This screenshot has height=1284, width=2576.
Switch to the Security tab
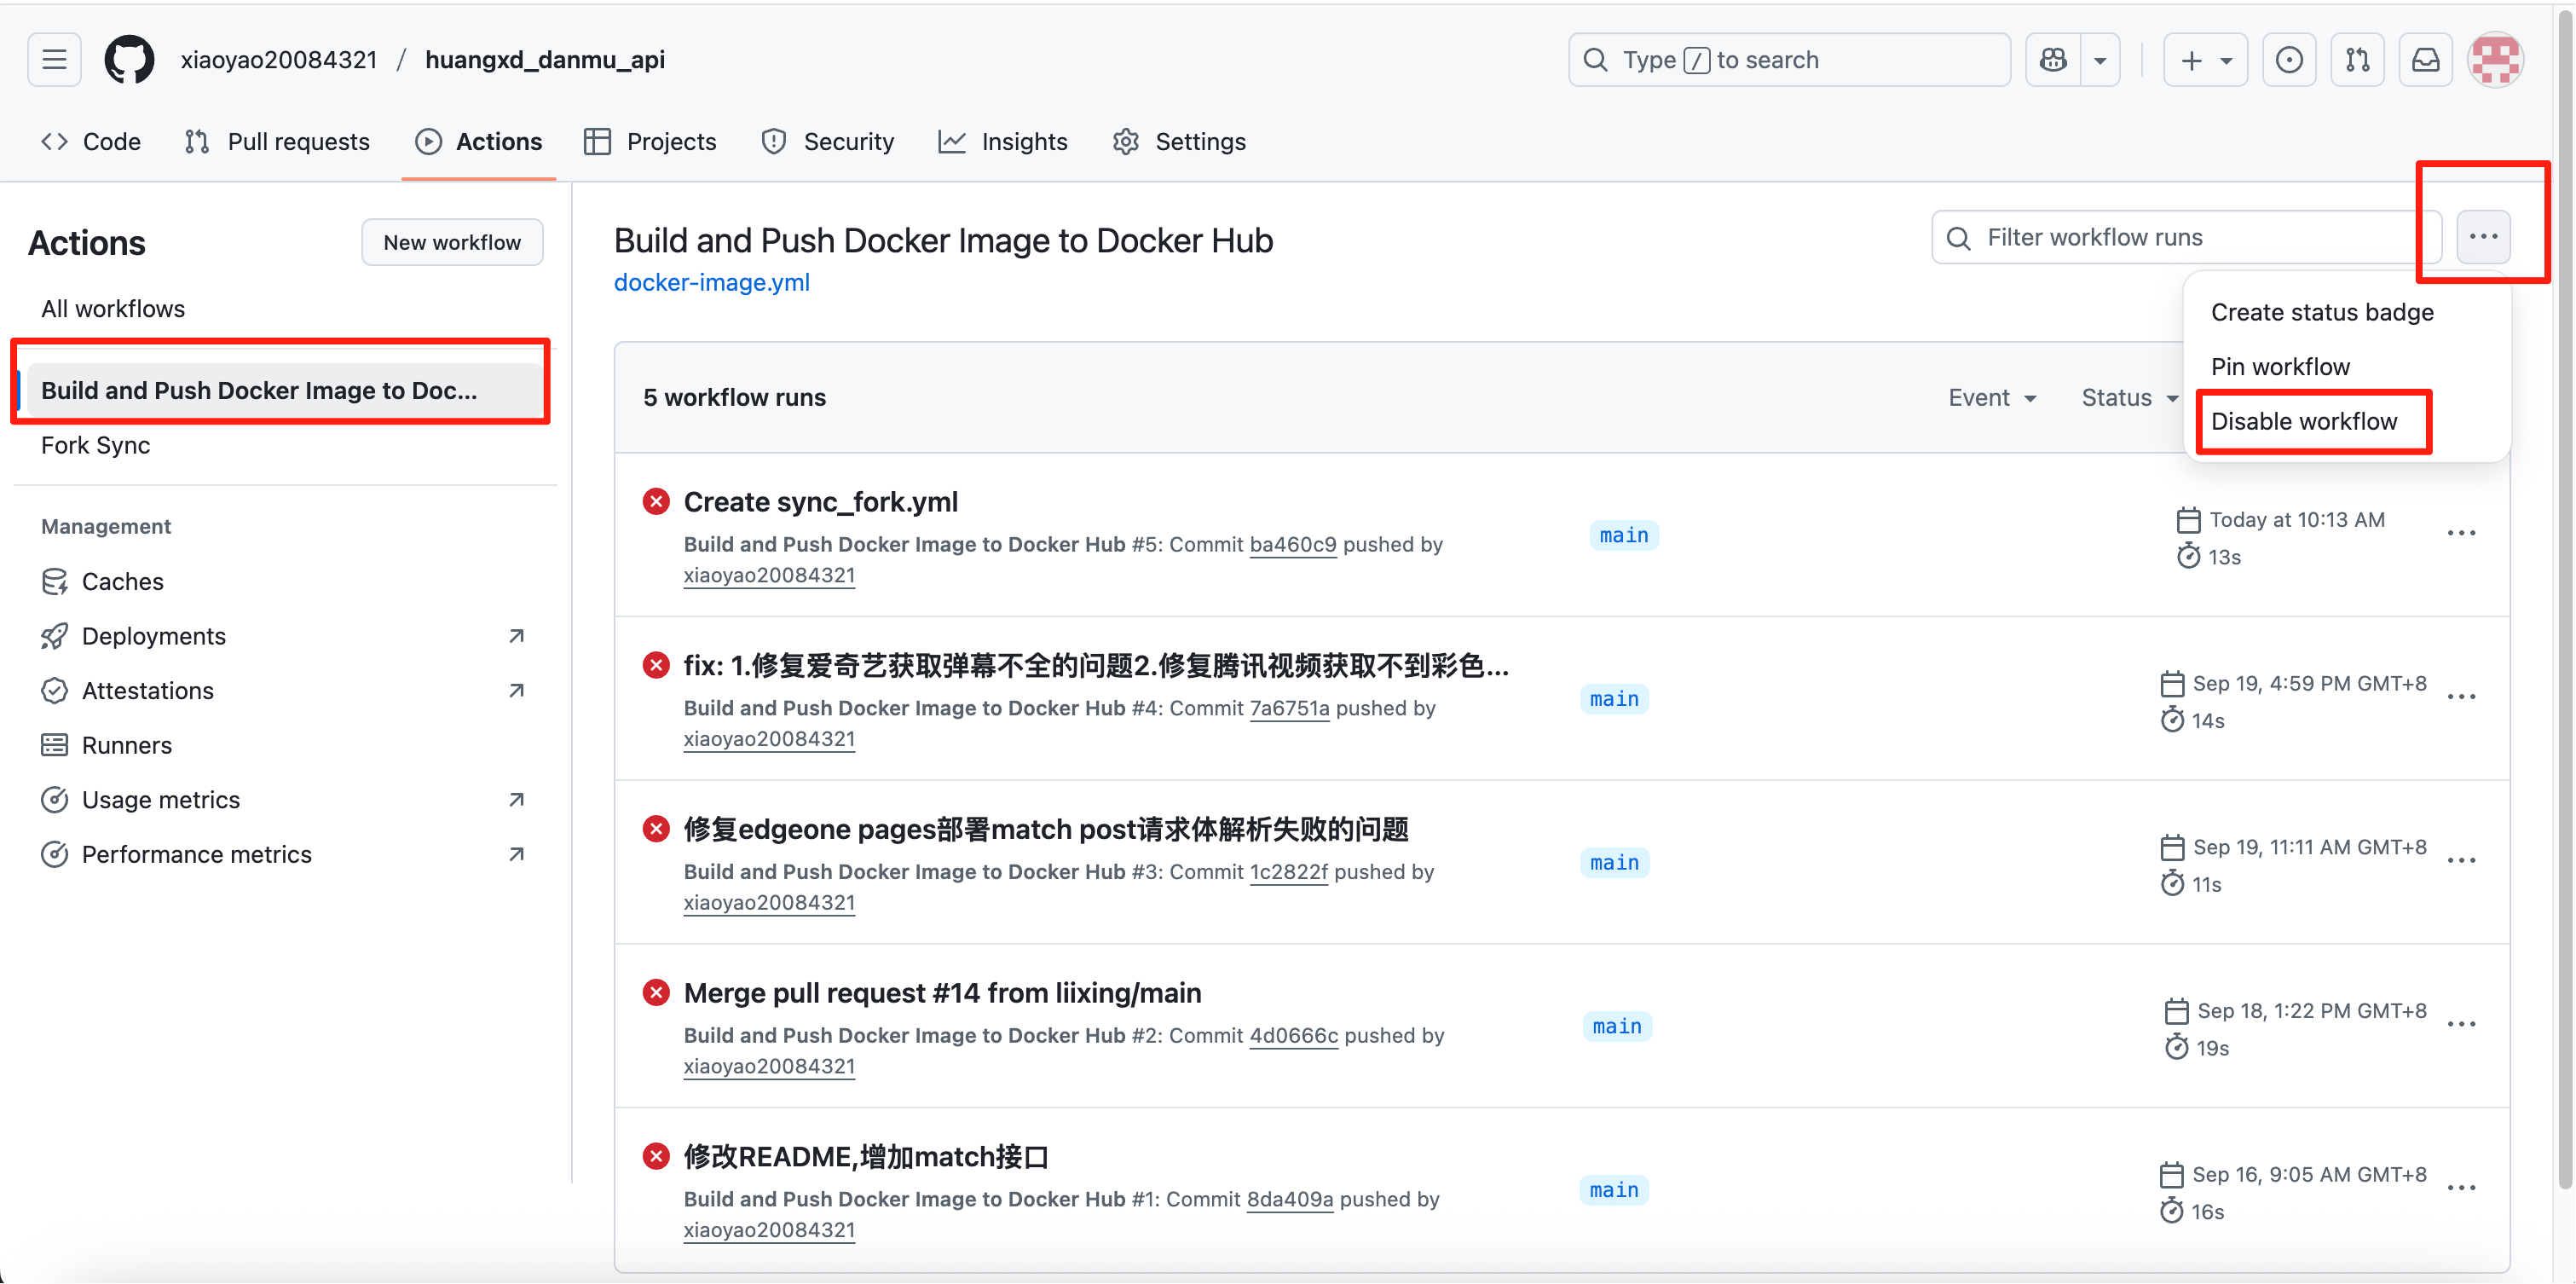(x=828, y=142)
